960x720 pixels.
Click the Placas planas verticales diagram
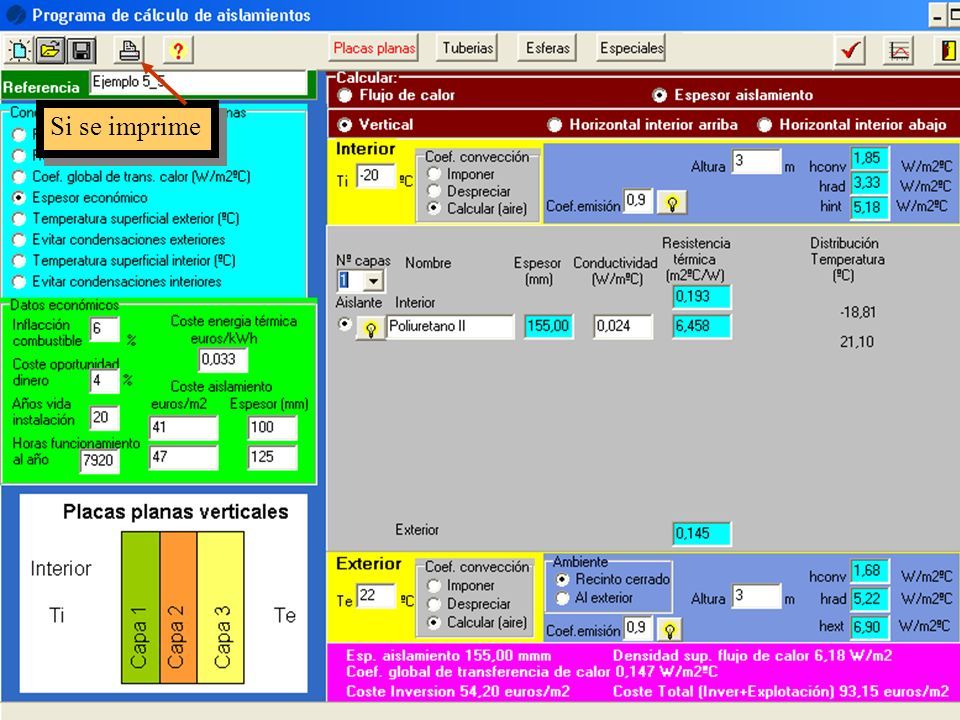(163, 593)
